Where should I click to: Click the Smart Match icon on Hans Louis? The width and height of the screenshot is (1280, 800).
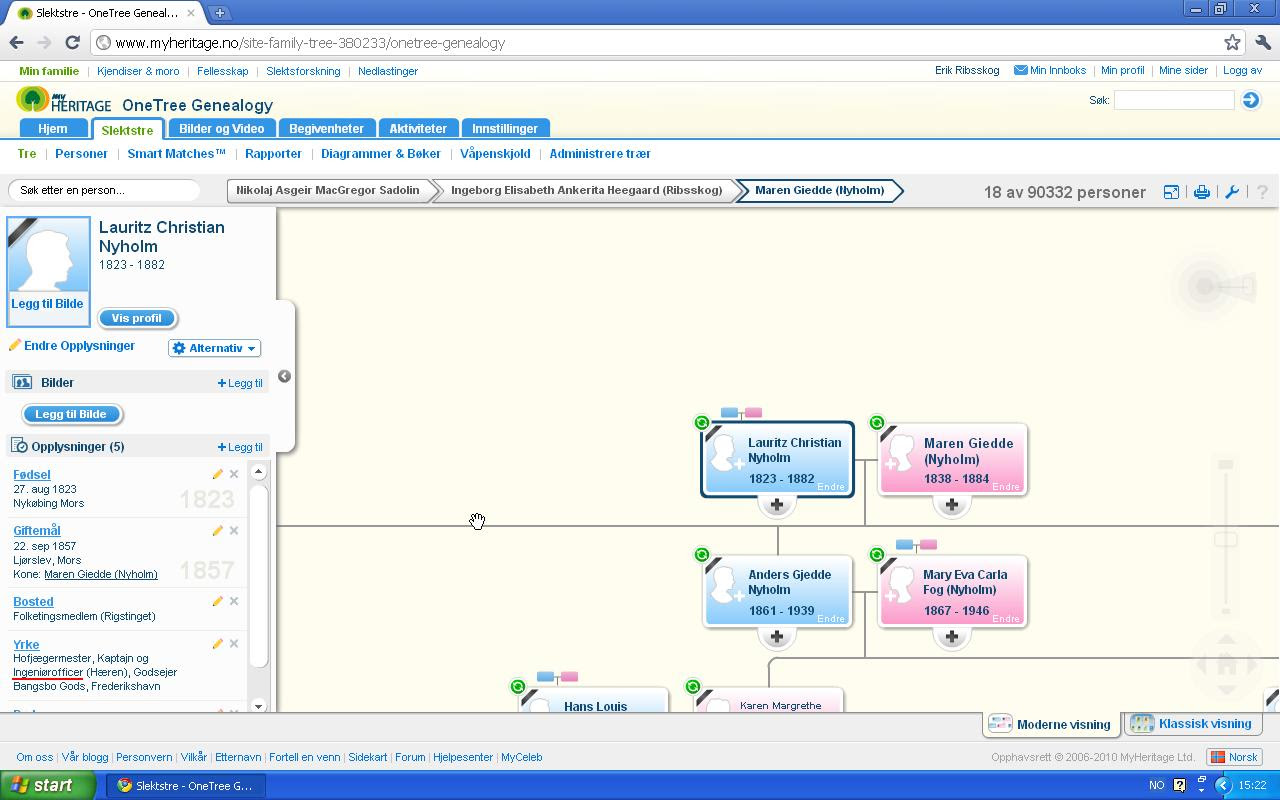[518, 687]
